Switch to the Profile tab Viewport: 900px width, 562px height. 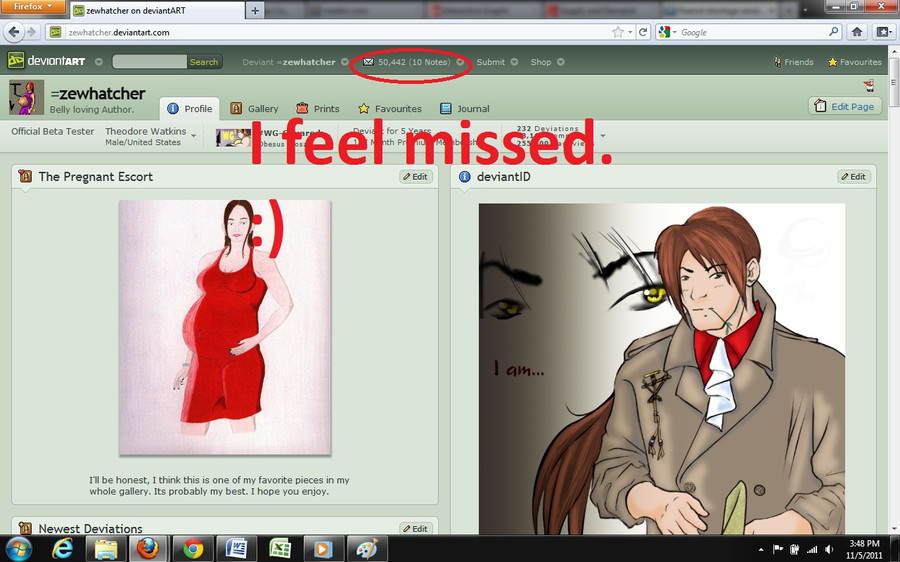tap(189, 108)
